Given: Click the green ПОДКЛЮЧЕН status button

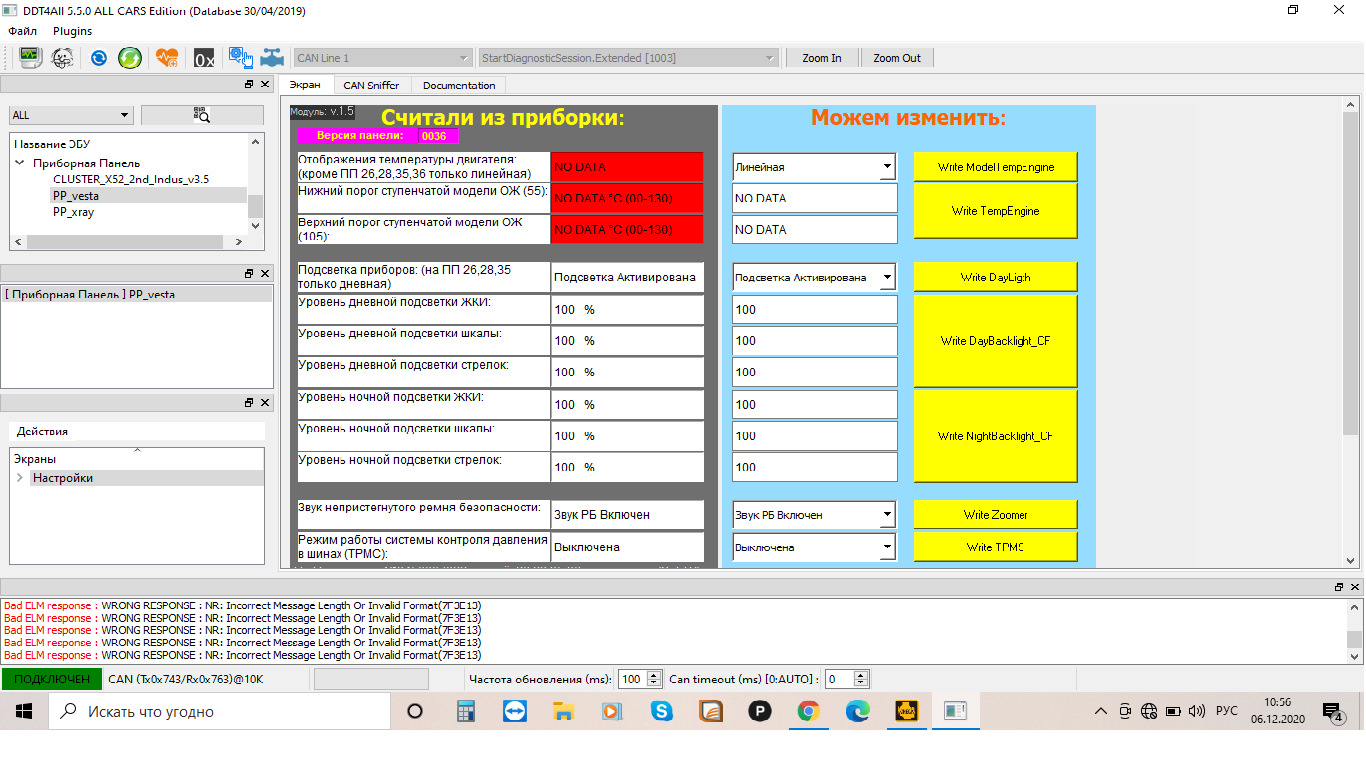Looking at the screenshot, I should [52, 679].
